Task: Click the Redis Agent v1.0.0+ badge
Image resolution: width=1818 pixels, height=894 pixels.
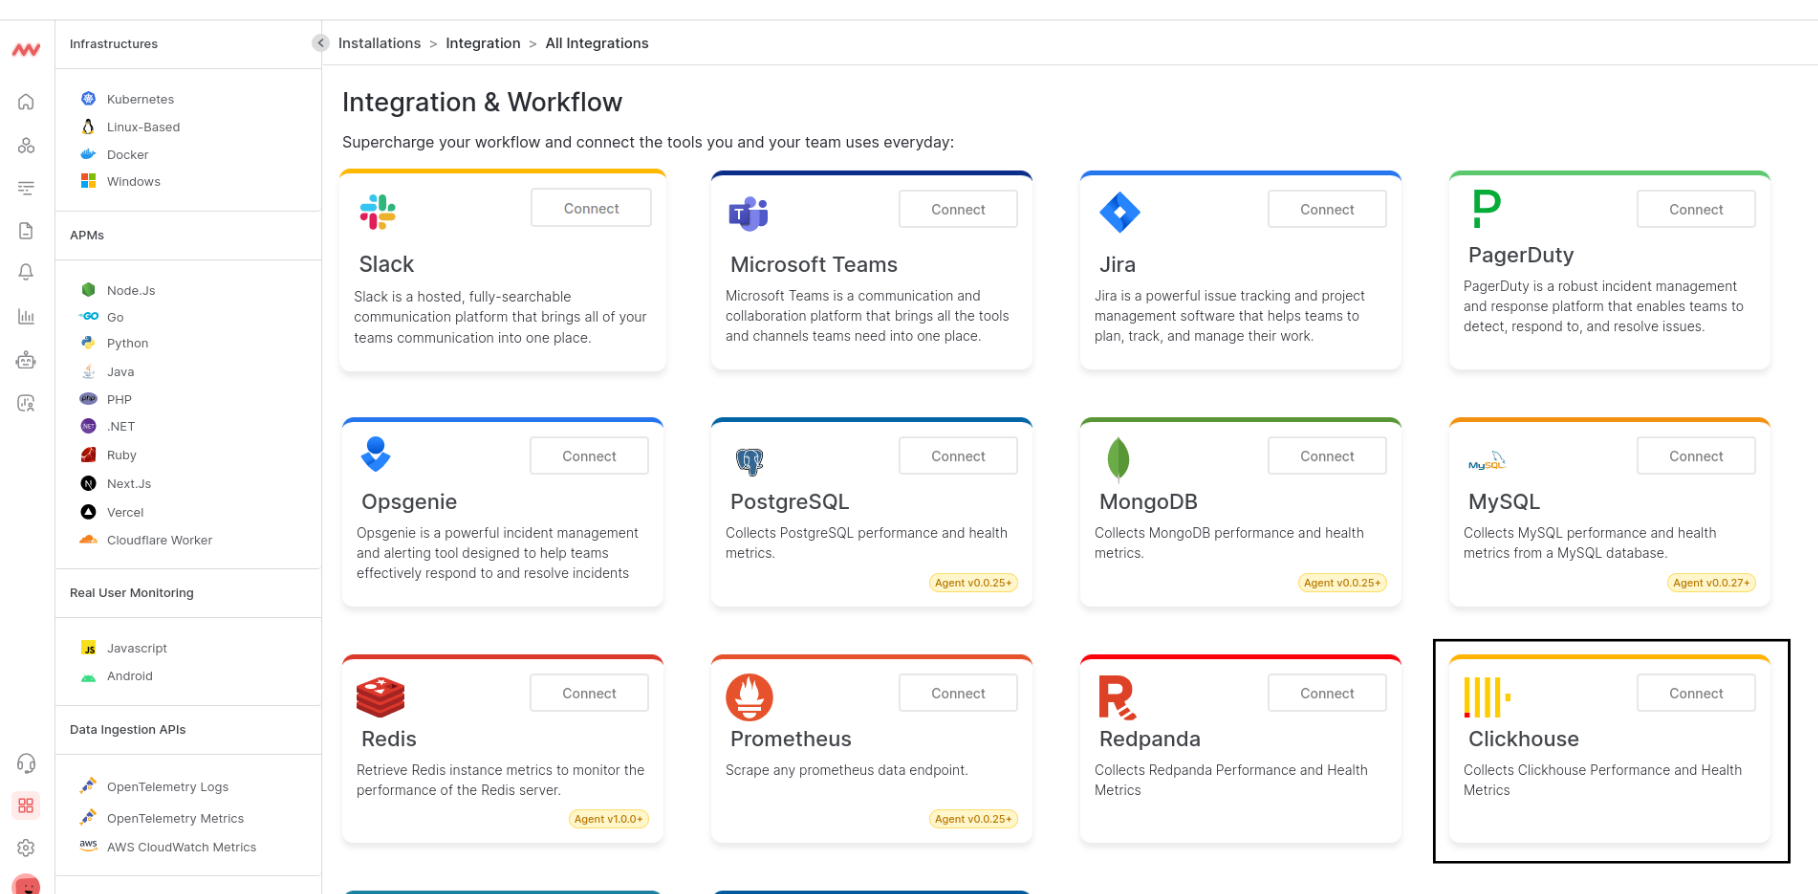Action: pos(608,819)
